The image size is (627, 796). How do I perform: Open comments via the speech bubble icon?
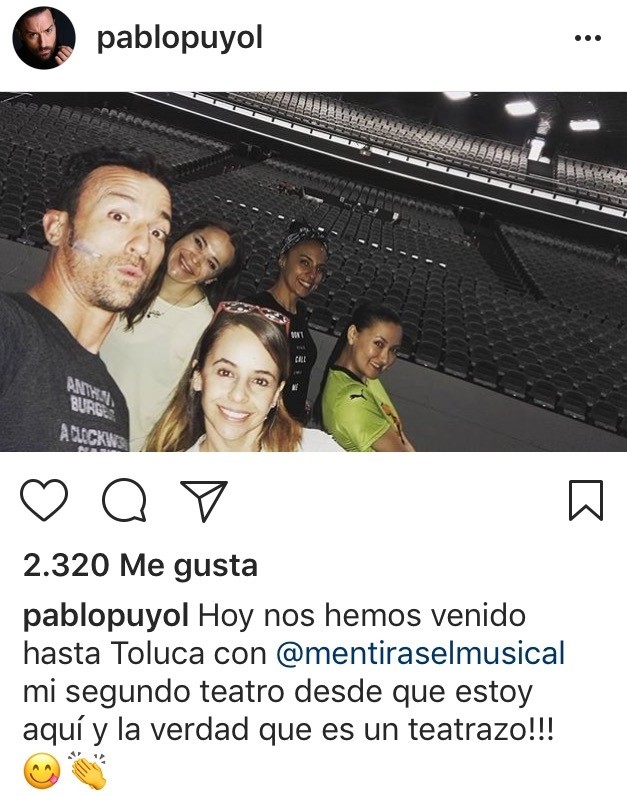[124, 500]
